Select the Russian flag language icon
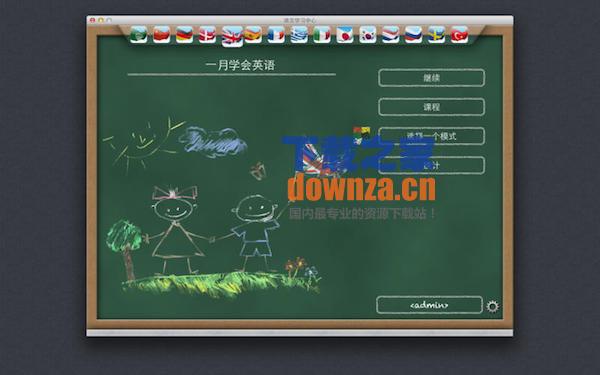Viewport: 600px width, 375px height. [414, 34]
